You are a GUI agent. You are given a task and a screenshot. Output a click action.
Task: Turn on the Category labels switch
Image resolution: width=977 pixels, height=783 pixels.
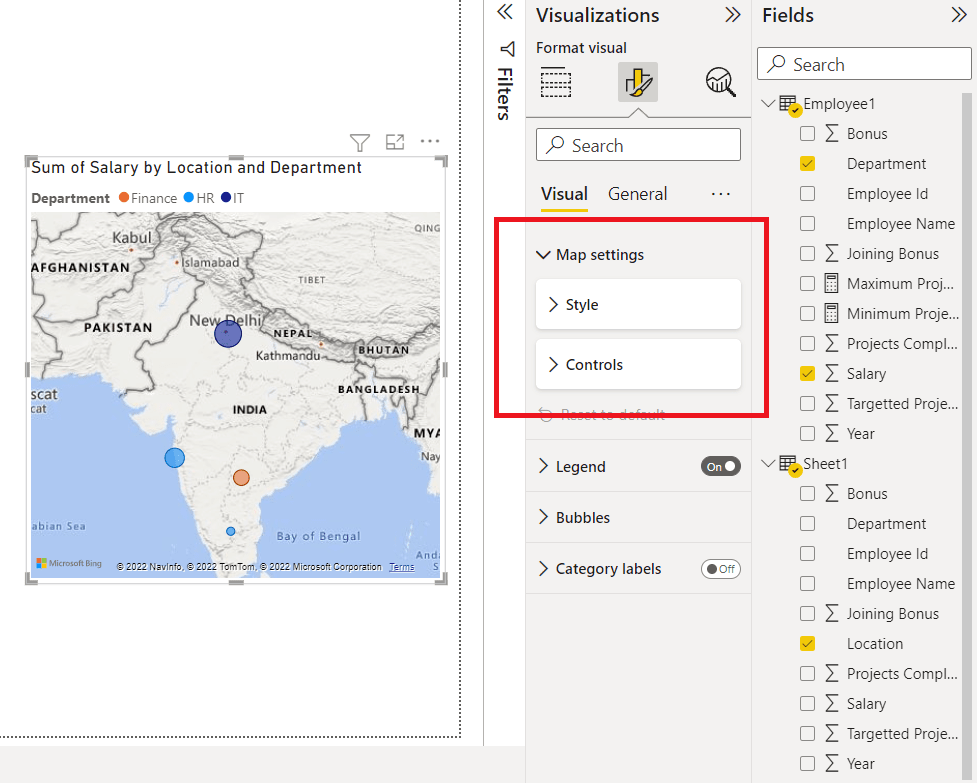[x=721, y=569]
